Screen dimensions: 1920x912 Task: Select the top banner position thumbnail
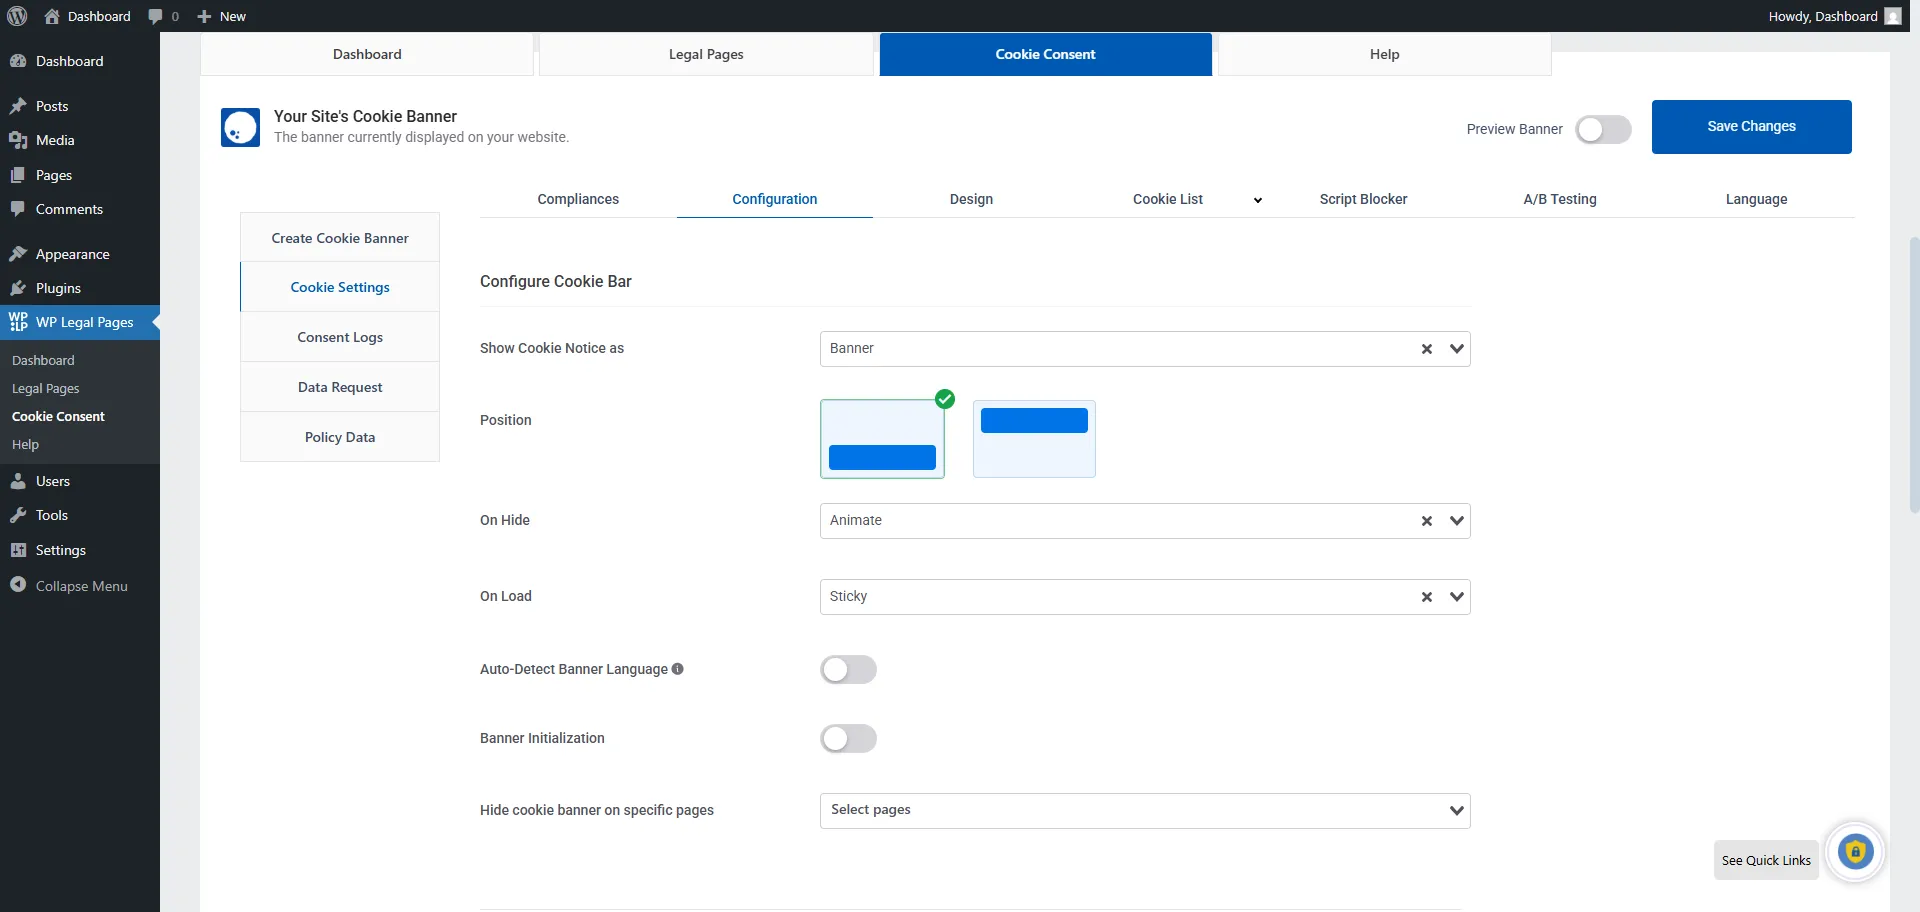click(1034, 438)
